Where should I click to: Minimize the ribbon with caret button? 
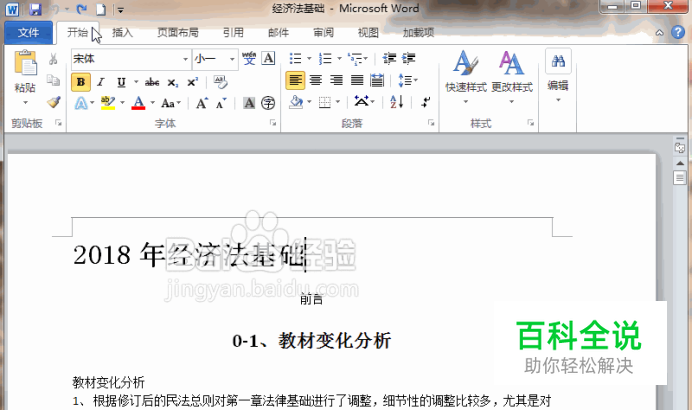[x=659, y=32]
